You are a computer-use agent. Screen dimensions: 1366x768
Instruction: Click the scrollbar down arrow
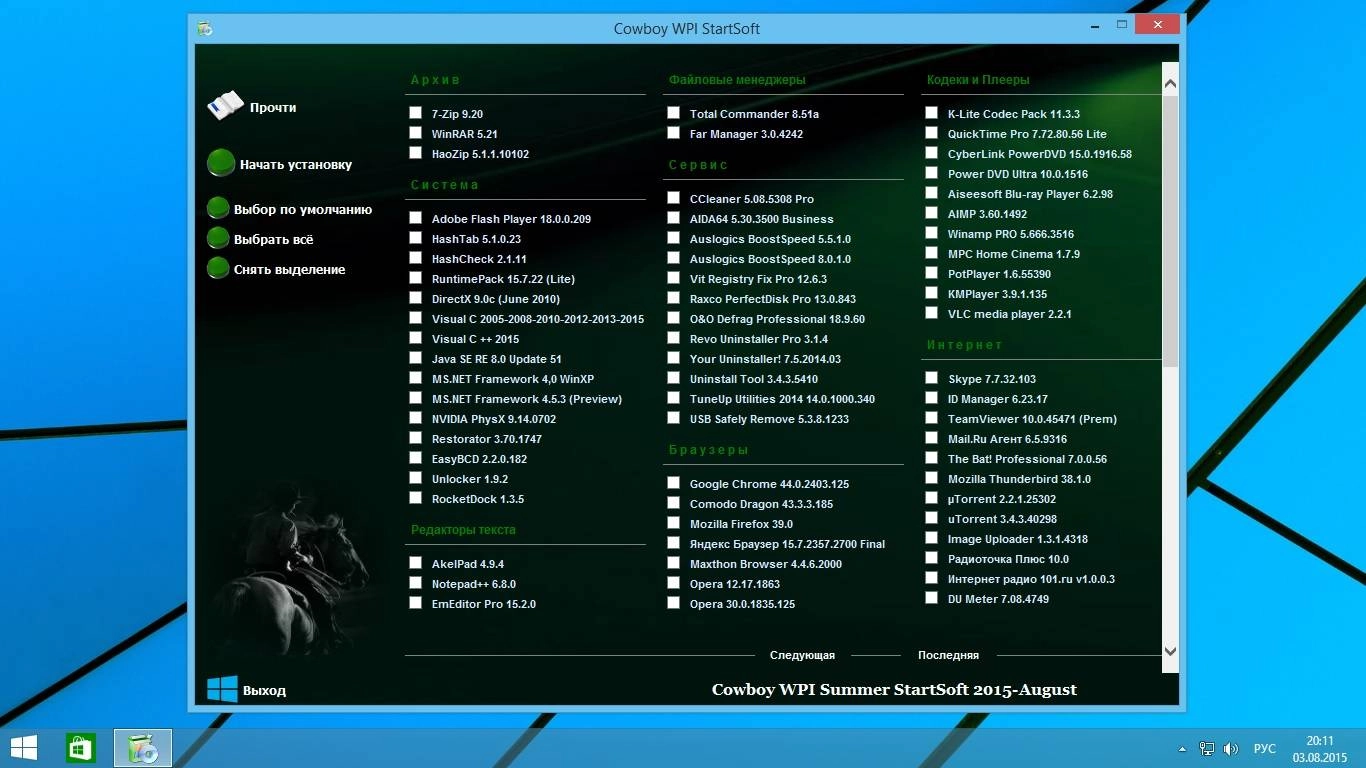coord(1171,651)
